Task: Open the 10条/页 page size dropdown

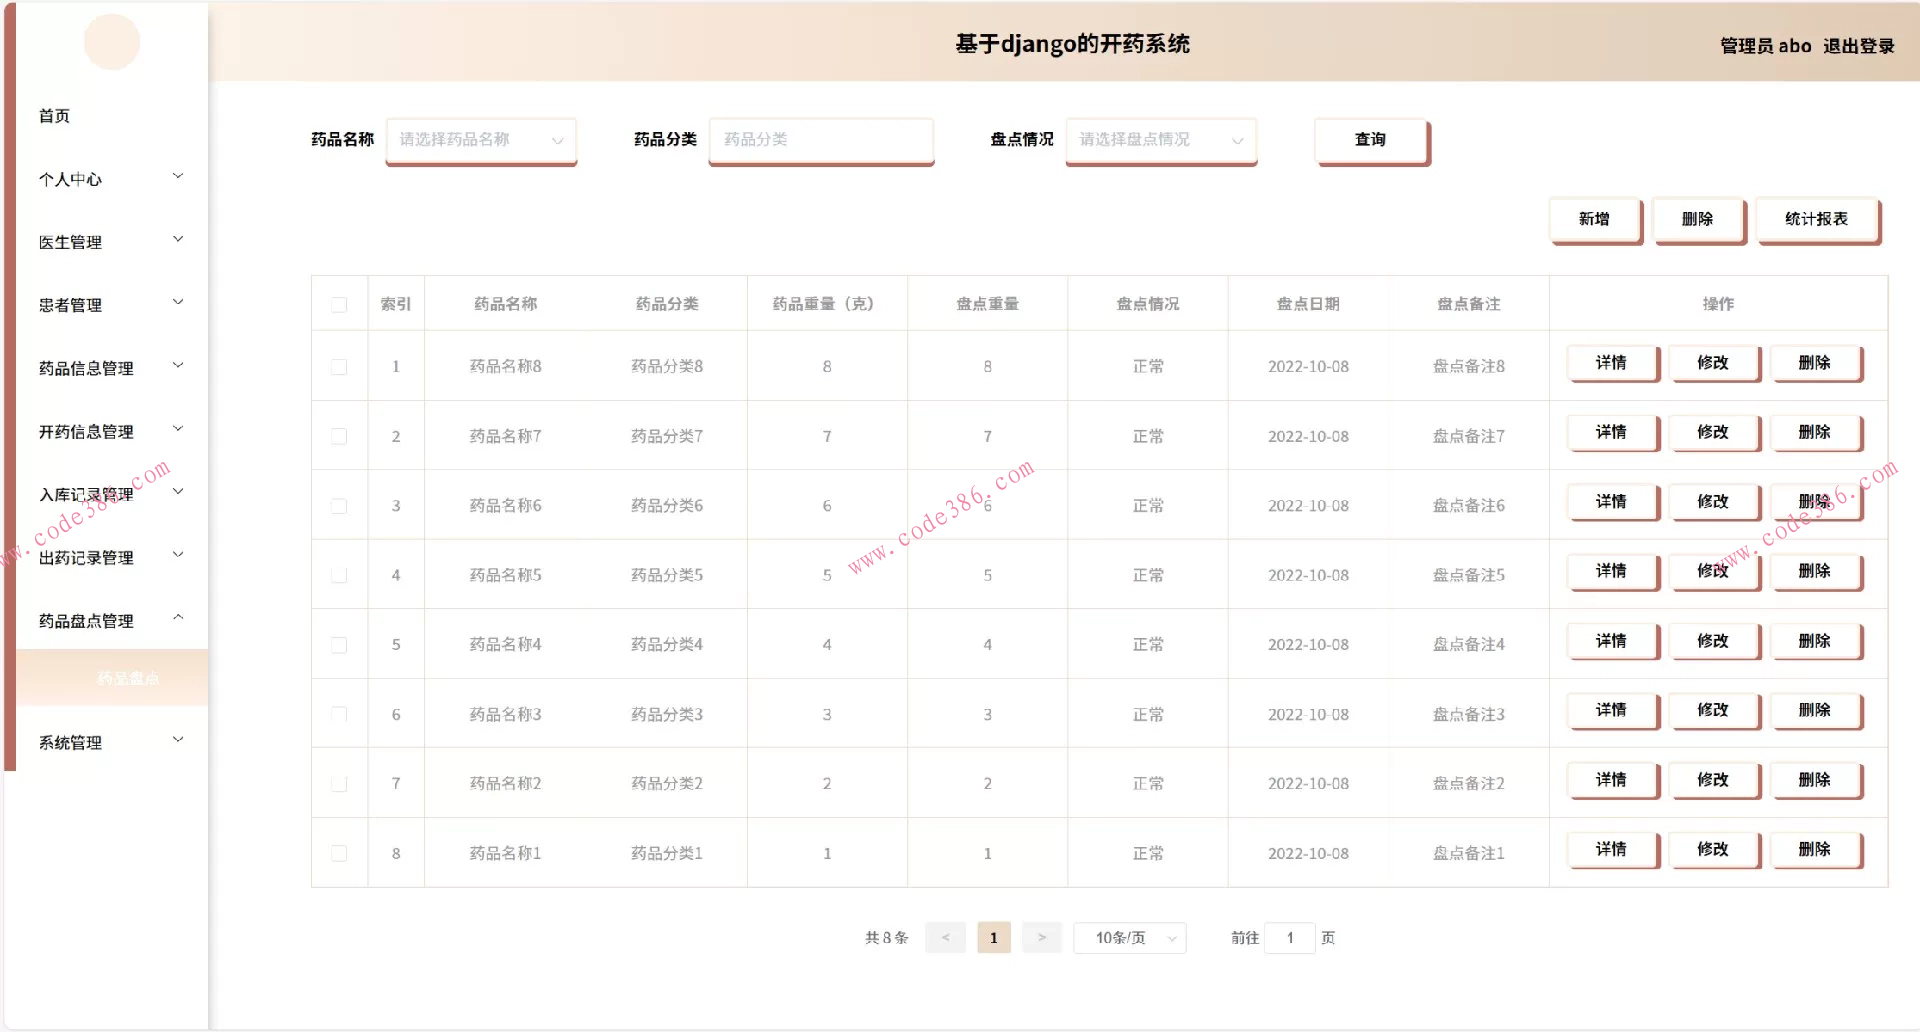Action: [1129, 937]
